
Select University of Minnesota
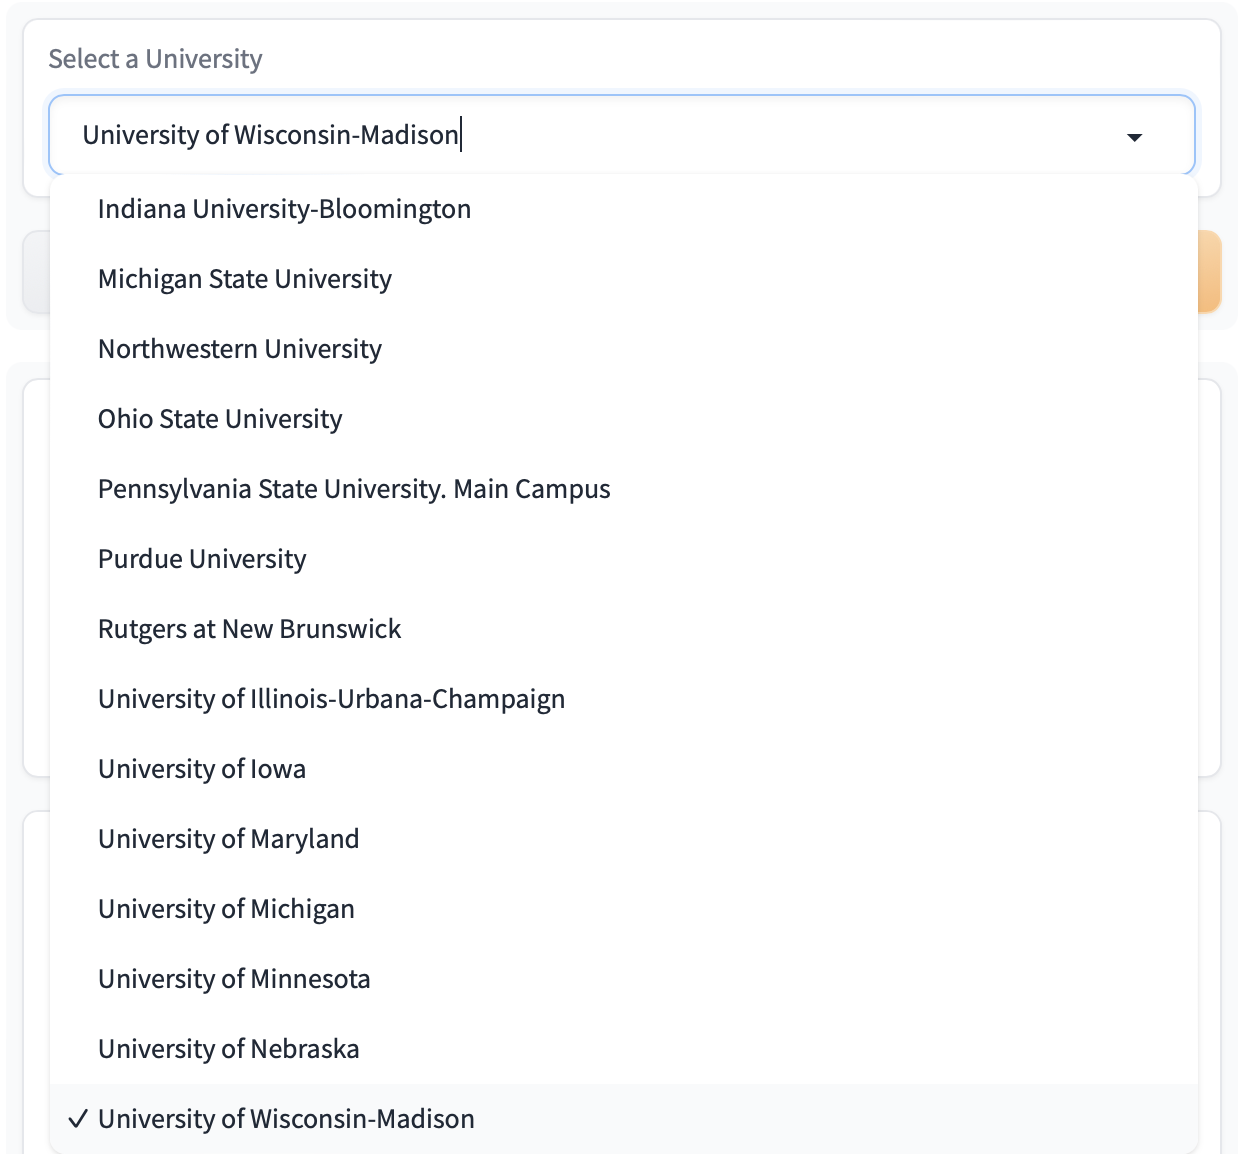tap(234, 979)
